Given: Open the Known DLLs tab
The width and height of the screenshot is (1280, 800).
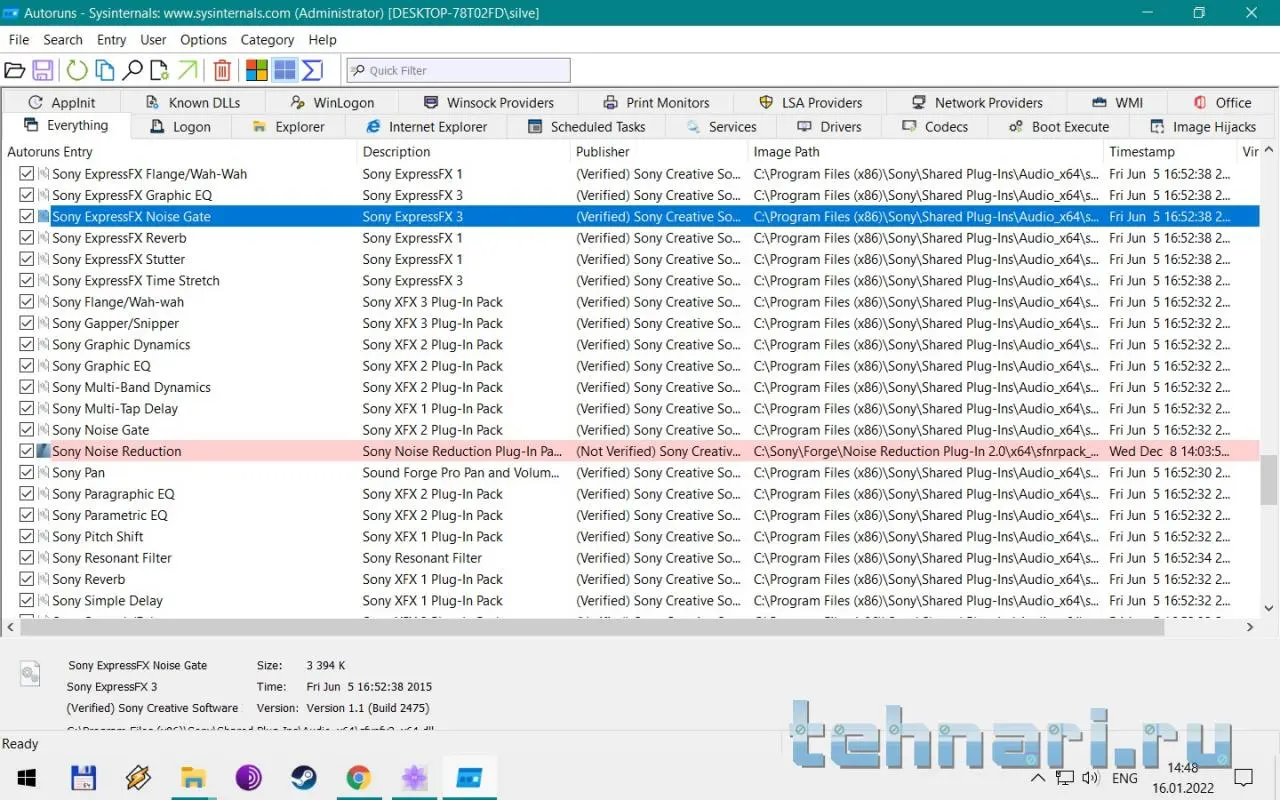Looking at the screenshot, I should coord(193,102).
